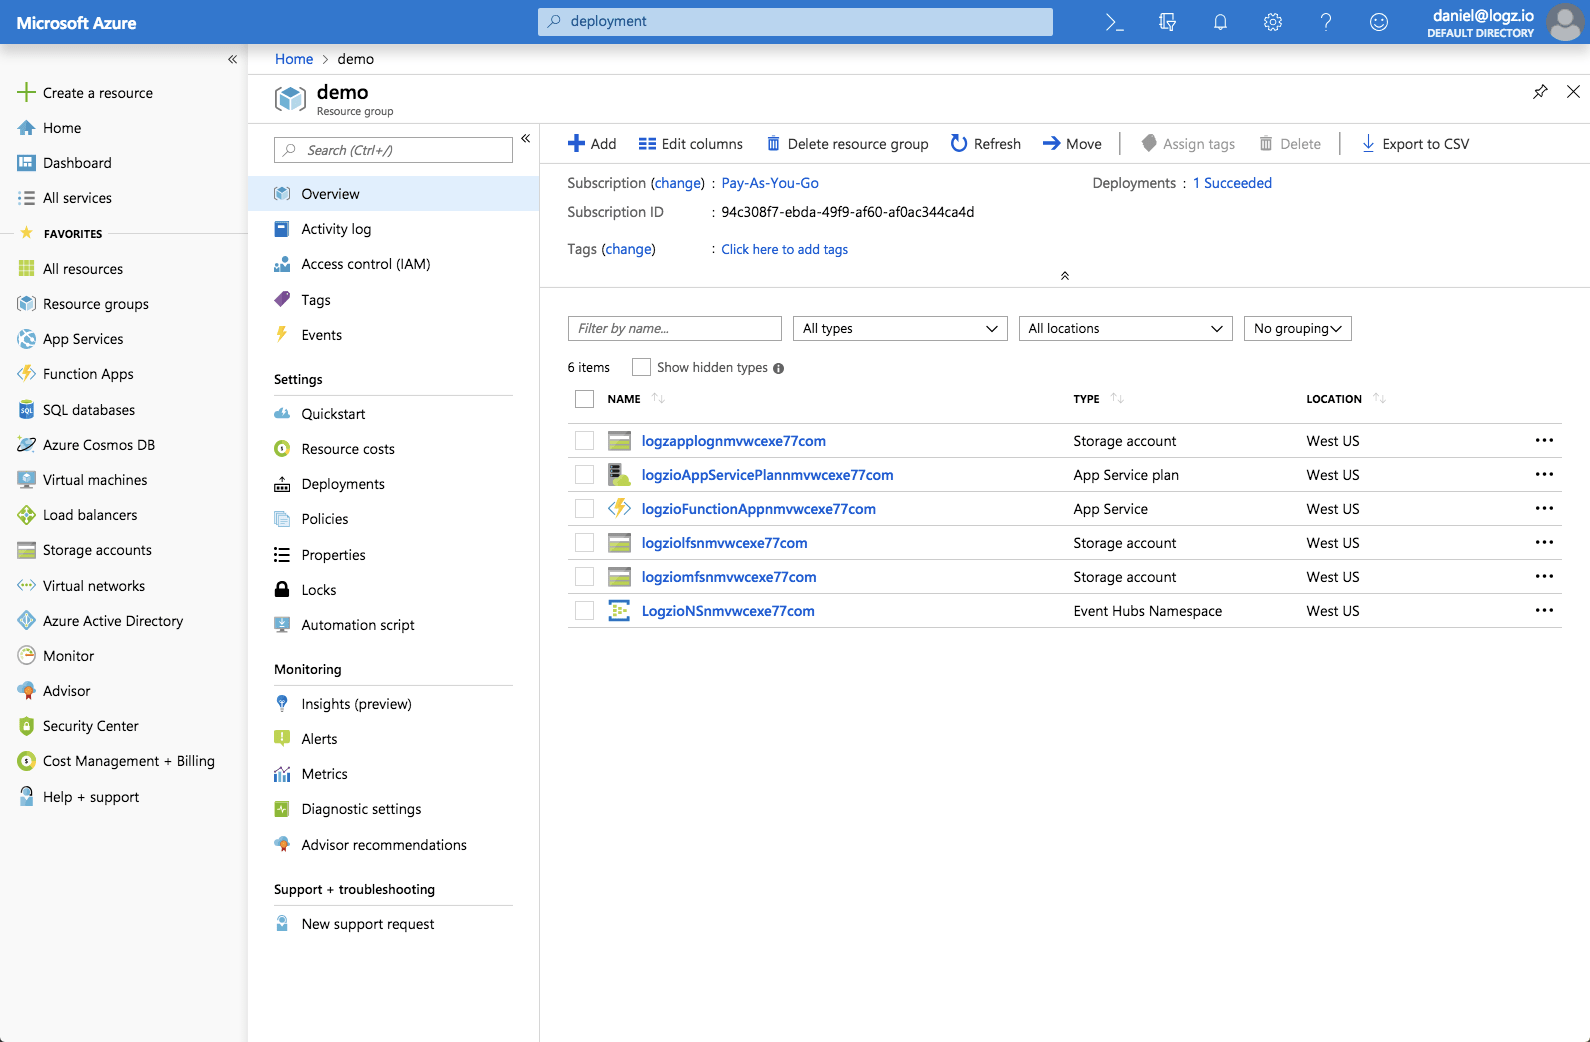This screenshot has height=1042, width=1590.
Task: Click the Security Center shield icon
Action: coord(26,726)
